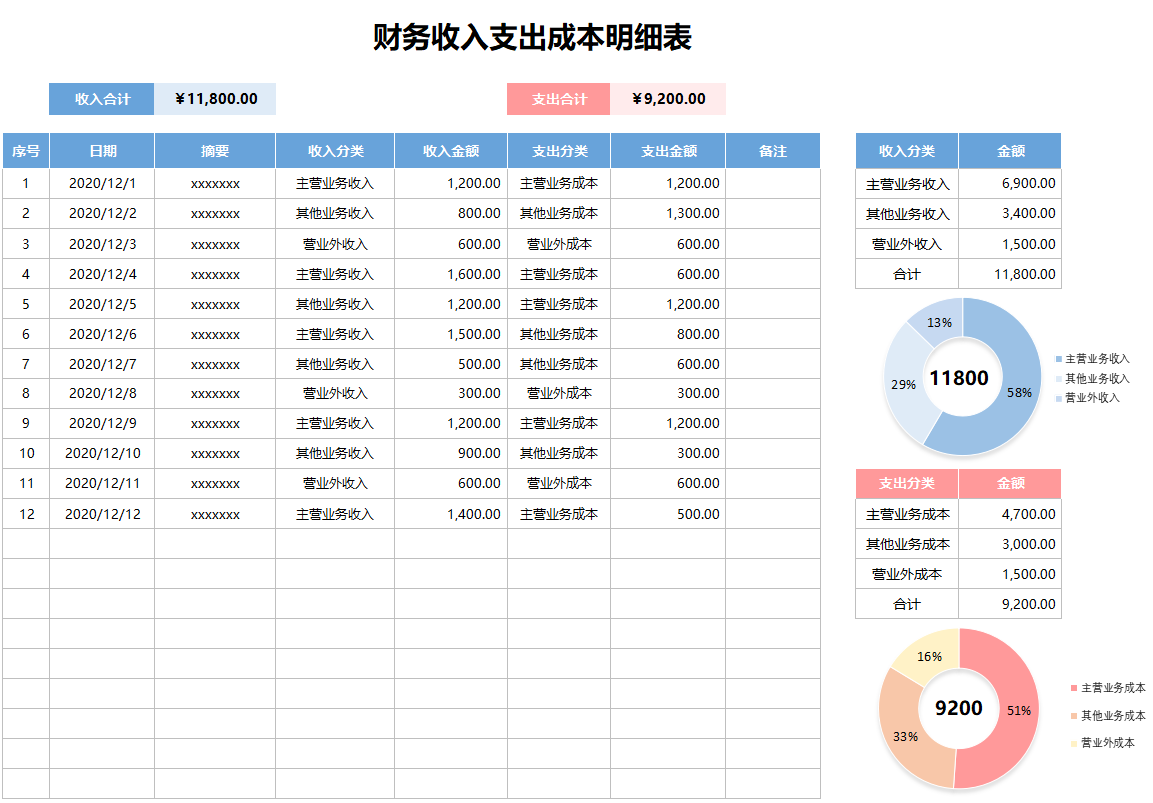Select income amount 1,600.00 in row 4
Viewport: 1153px width, 803px height.
pyautogui.click(x=451, y=274)
